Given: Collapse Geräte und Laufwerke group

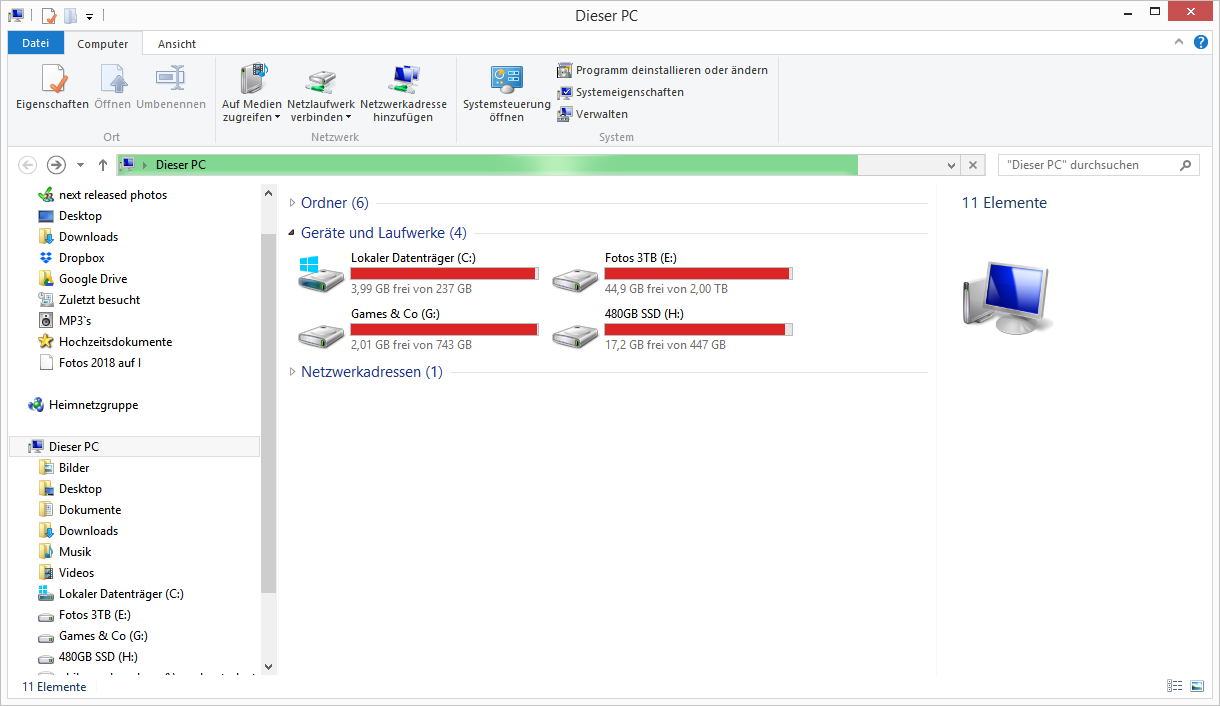Looking at the screenshot, I should click(292, 233).
